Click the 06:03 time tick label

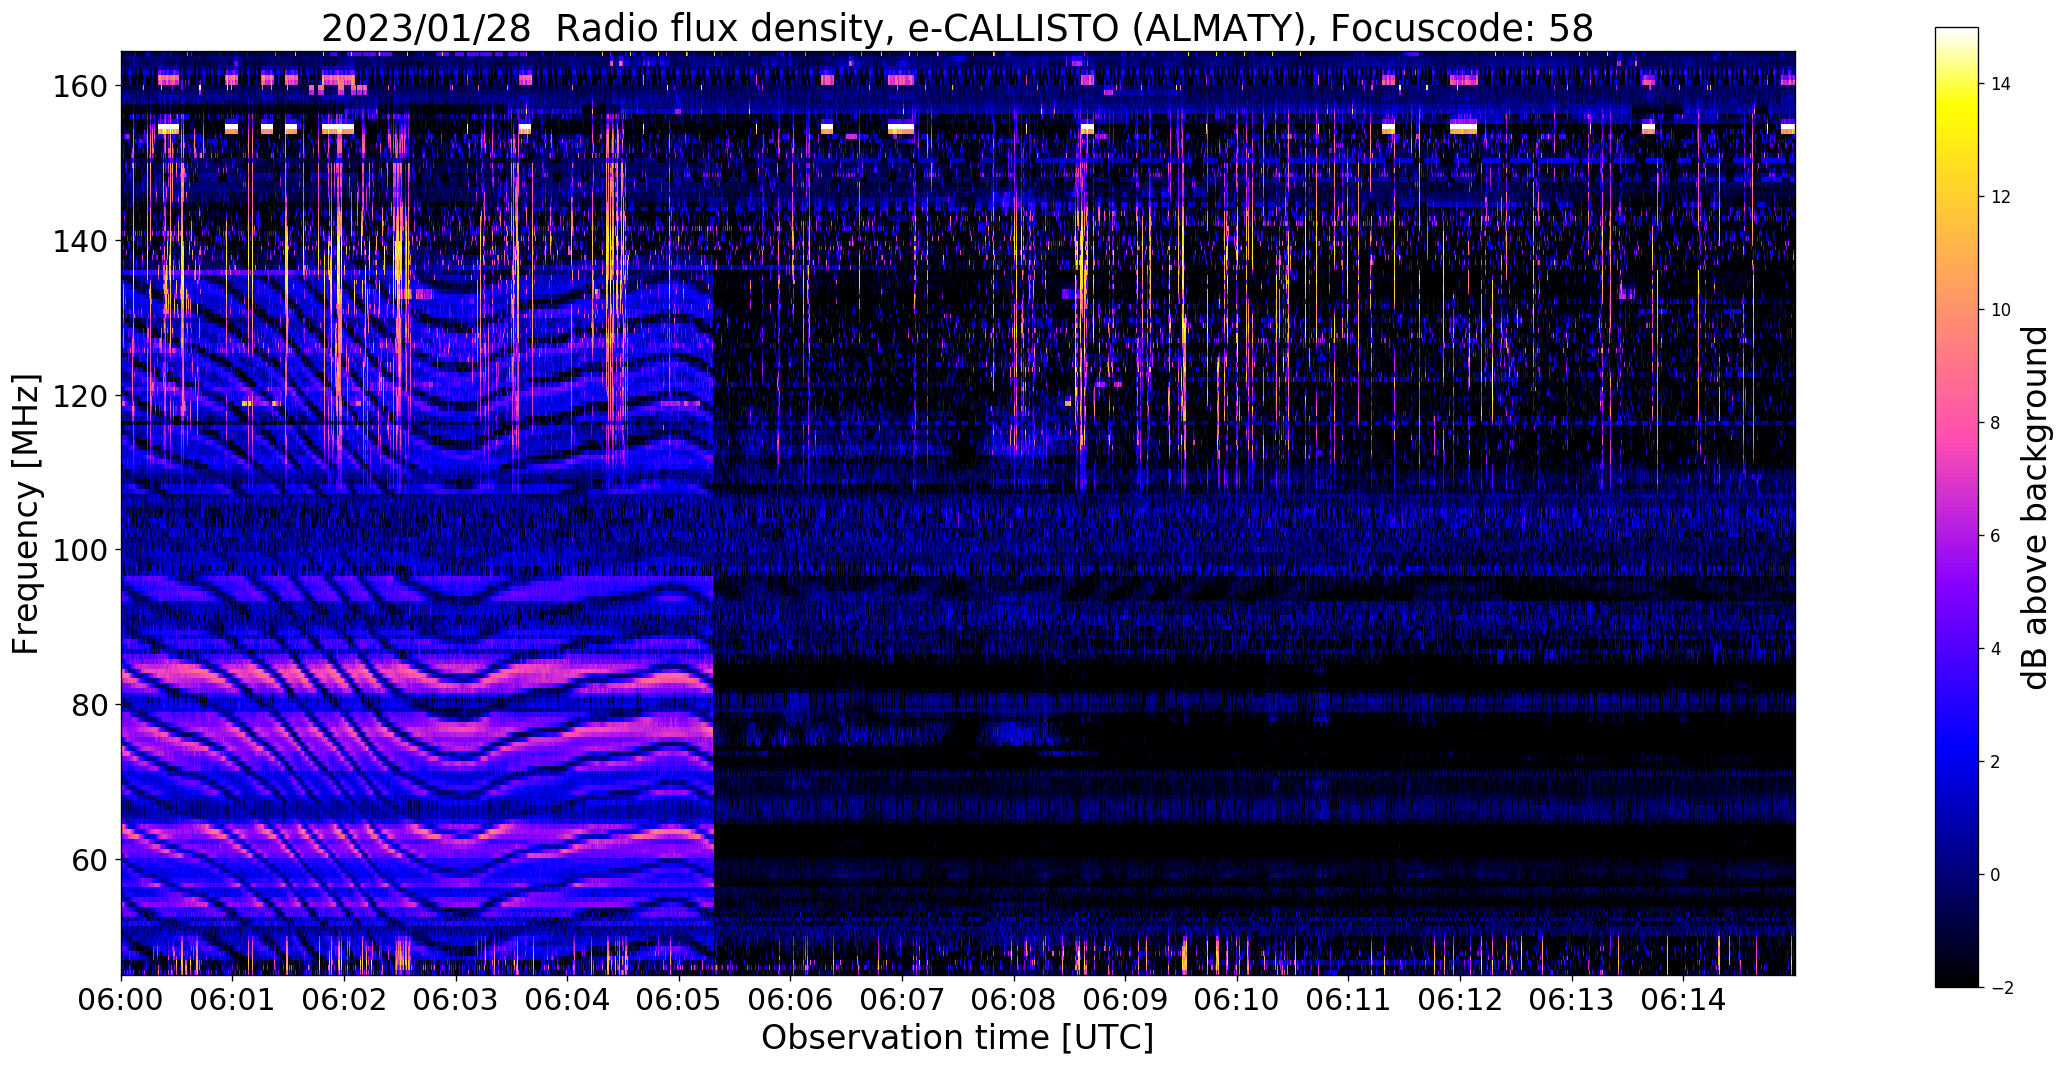point(456,1000)
